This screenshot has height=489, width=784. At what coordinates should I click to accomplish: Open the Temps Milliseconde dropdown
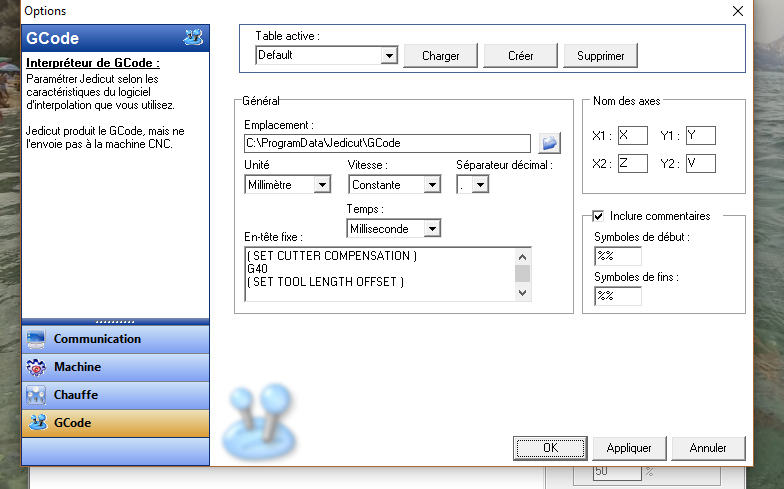coord(431,229)
